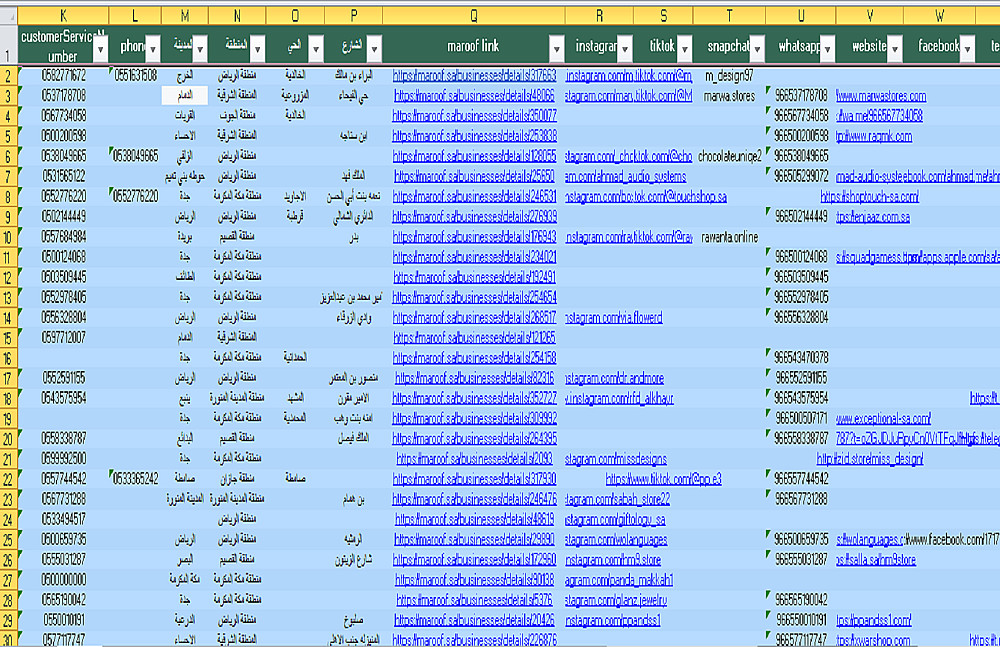
Task: Open maroof link ending 121265
Action: point(474,338)
